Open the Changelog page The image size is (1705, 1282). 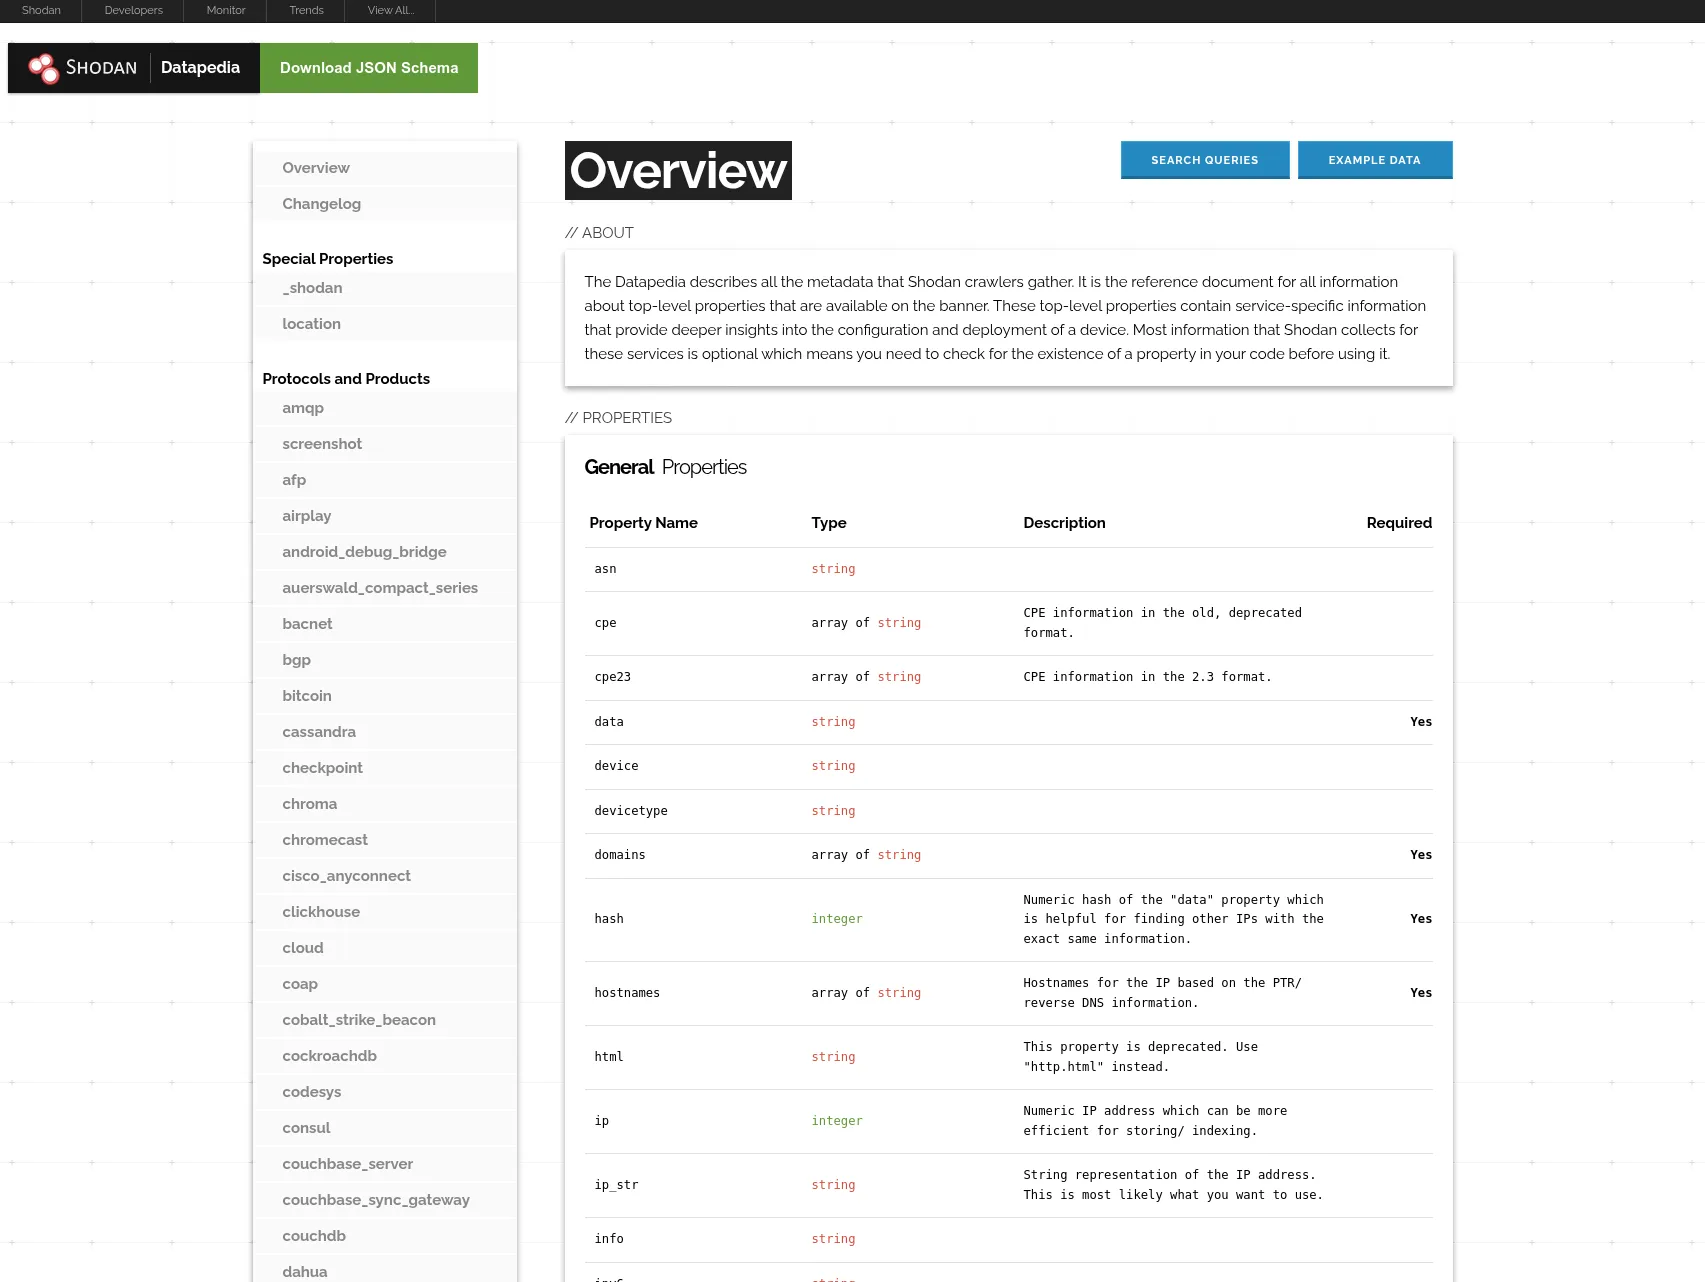321,203
